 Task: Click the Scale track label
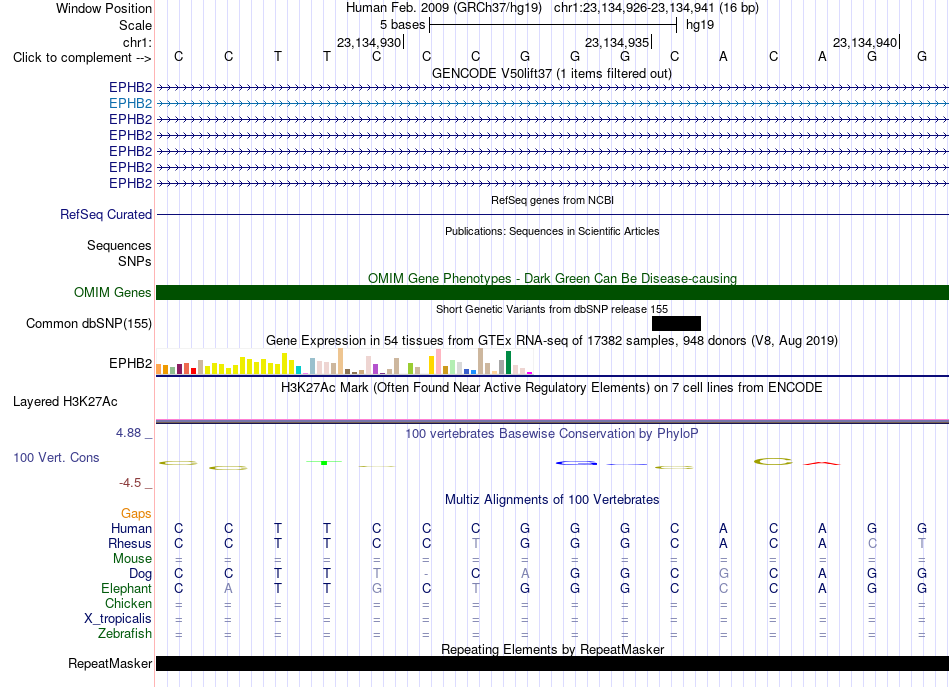(x=135, y=25)
